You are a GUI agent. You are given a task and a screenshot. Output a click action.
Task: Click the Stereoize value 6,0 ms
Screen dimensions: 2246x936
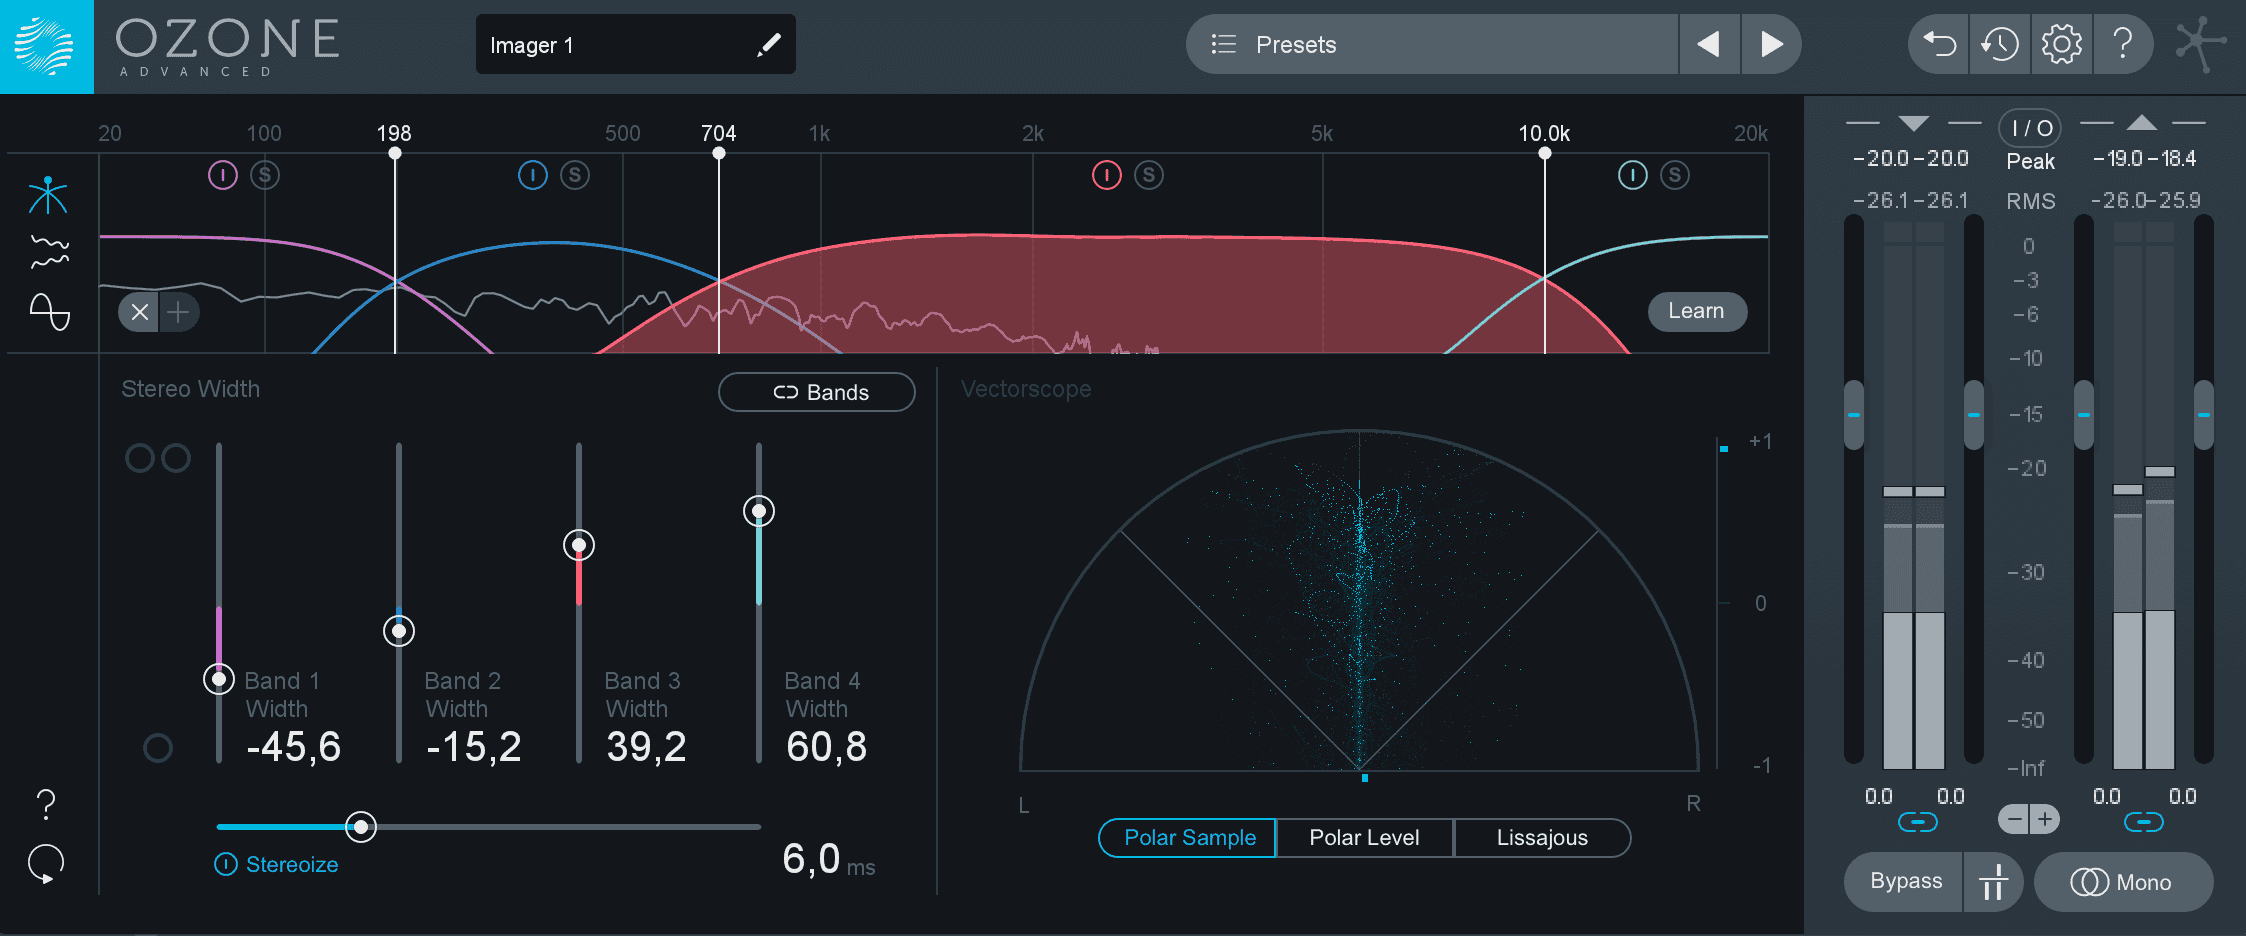pos(828,859)
